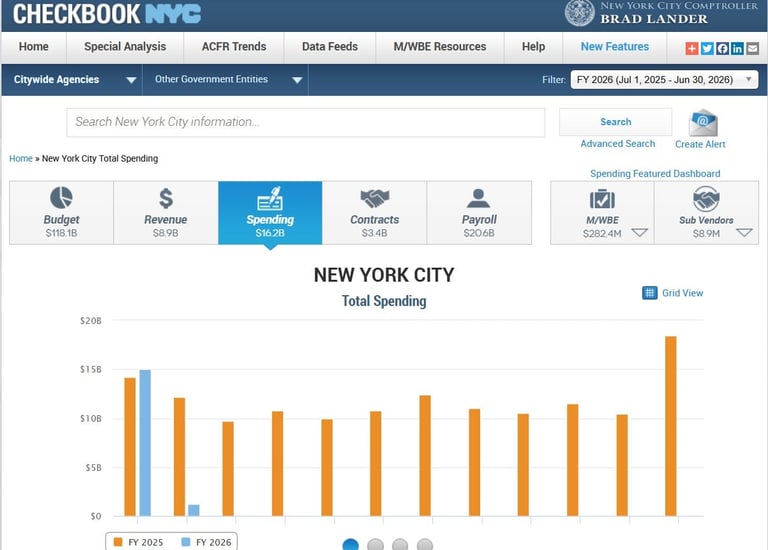Click the Sub Vendors handshake icon

point(706,198)
